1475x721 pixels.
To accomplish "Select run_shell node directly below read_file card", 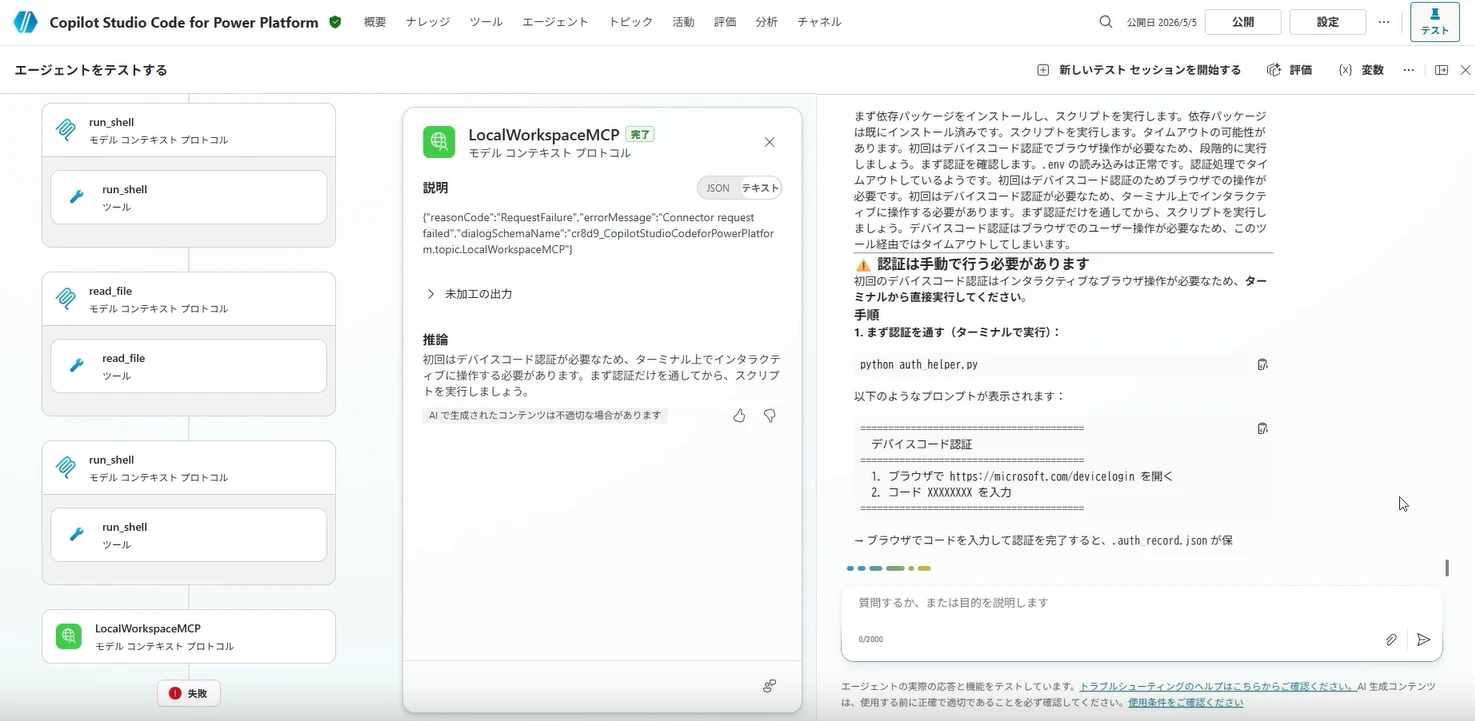I will click(189, 468).
